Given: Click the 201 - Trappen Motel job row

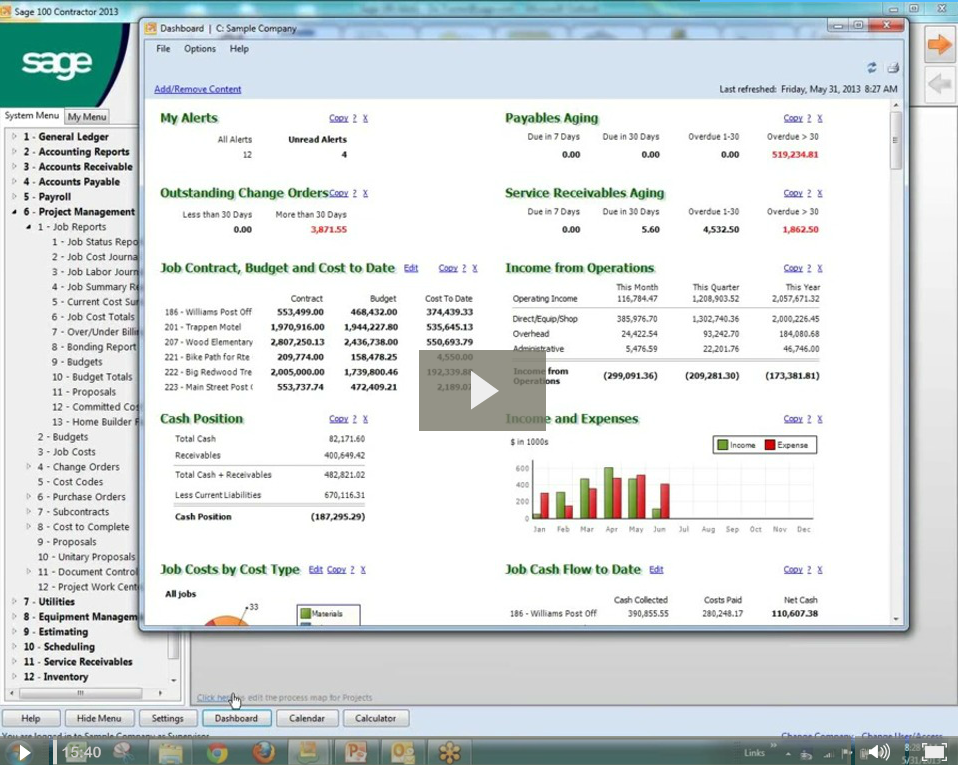Looking at the screenshot, I should coord(318,327).
